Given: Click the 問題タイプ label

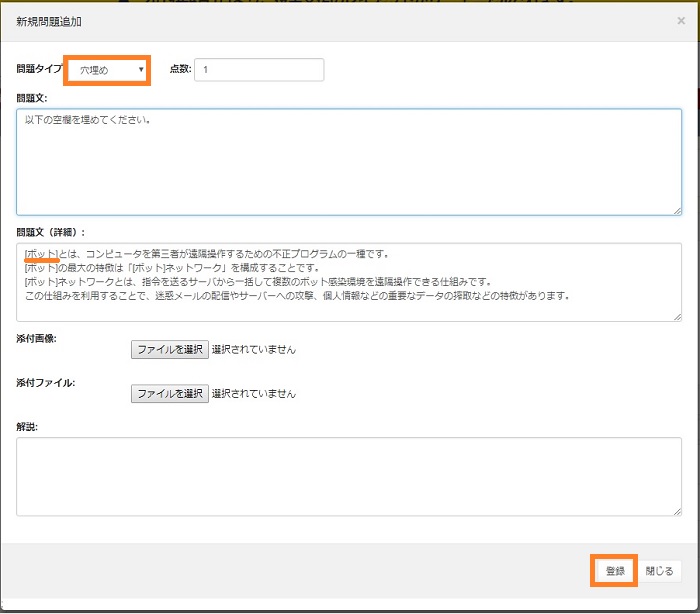Looking at the screenshot, I should [39, 70].
